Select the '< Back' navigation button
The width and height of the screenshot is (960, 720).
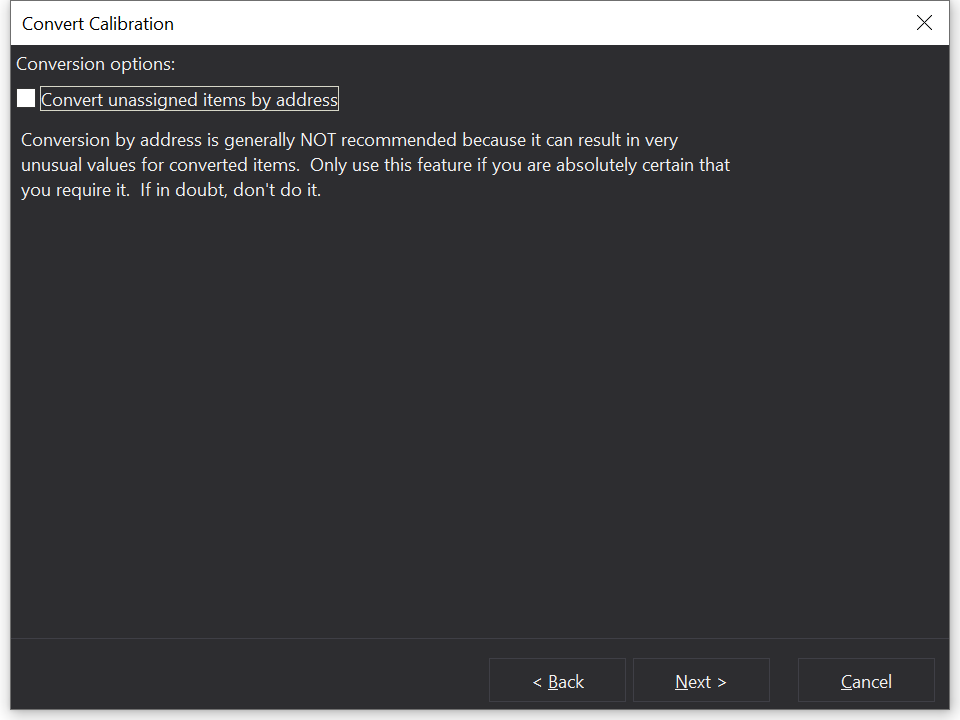[557, 681]
